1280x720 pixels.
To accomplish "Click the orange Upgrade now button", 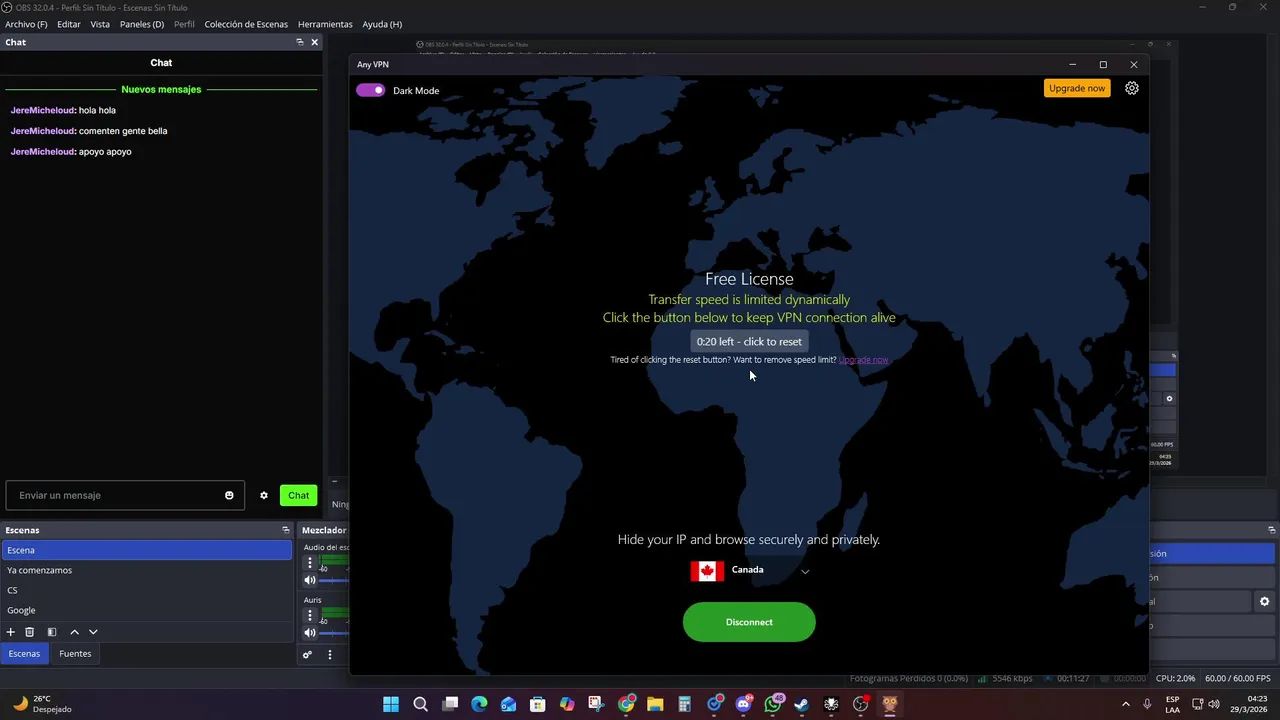I will (x=1077, y=88).
